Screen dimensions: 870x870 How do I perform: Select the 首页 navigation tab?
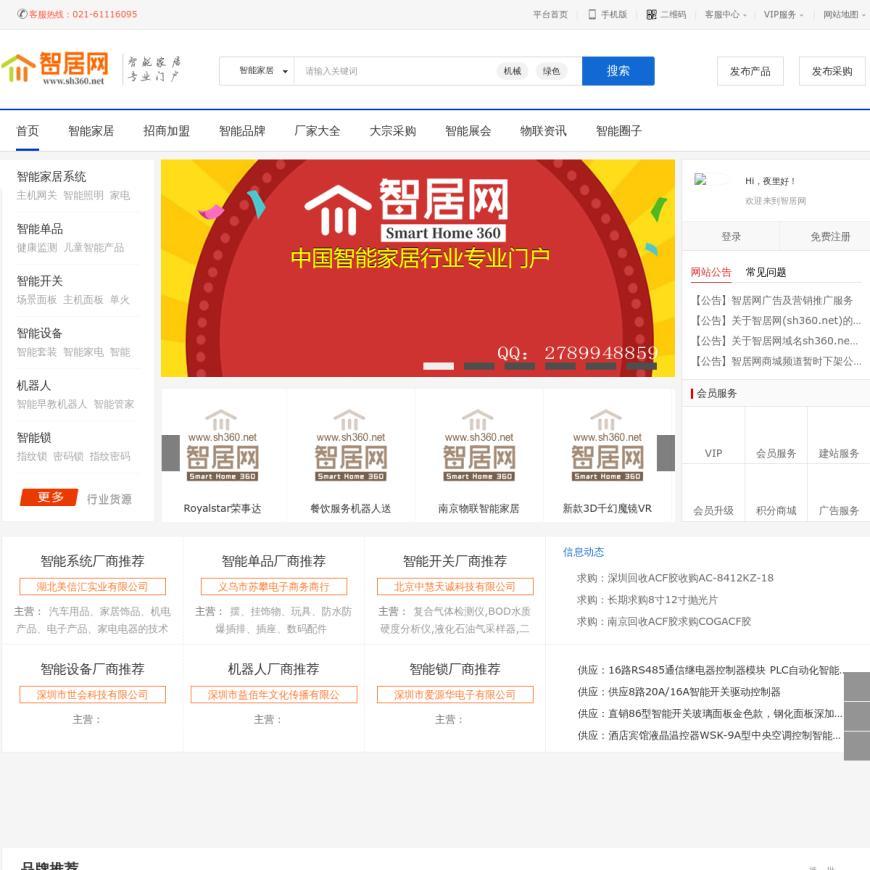(27, 131)
